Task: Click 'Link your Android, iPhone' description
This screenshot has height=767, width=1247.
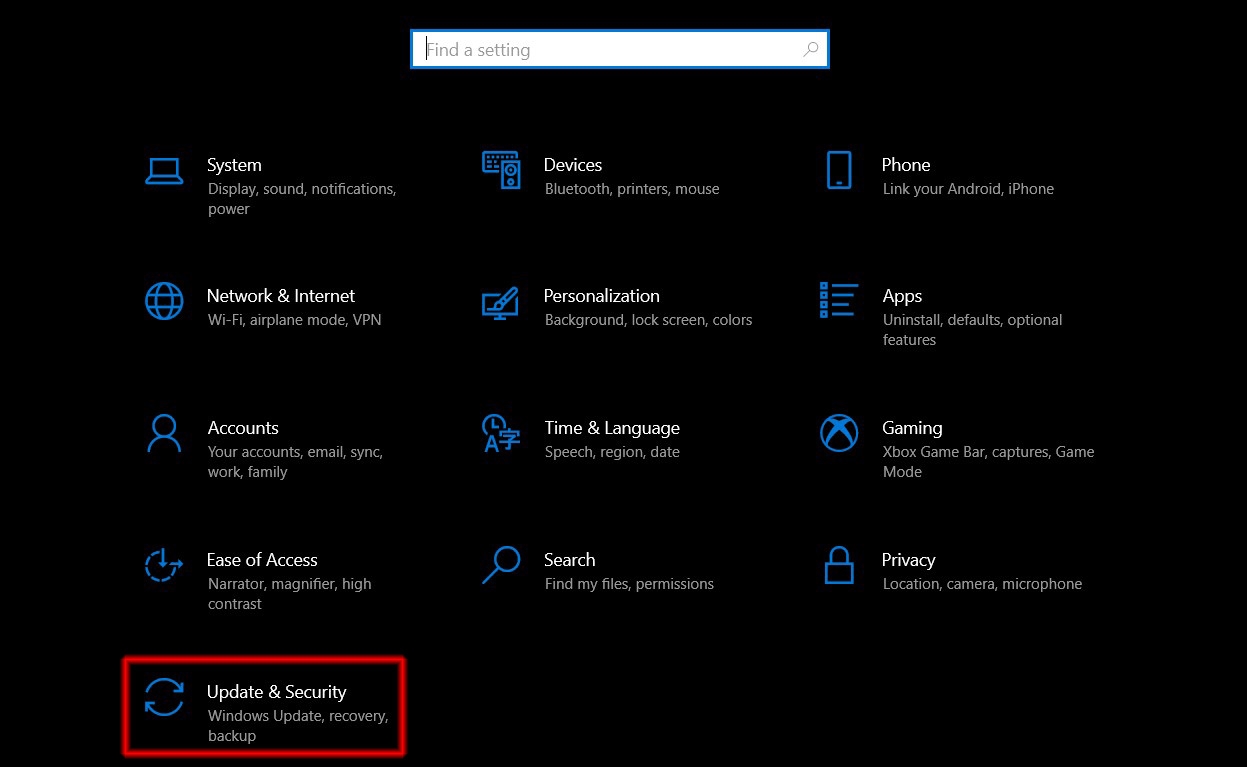Action: coord(968,189)
